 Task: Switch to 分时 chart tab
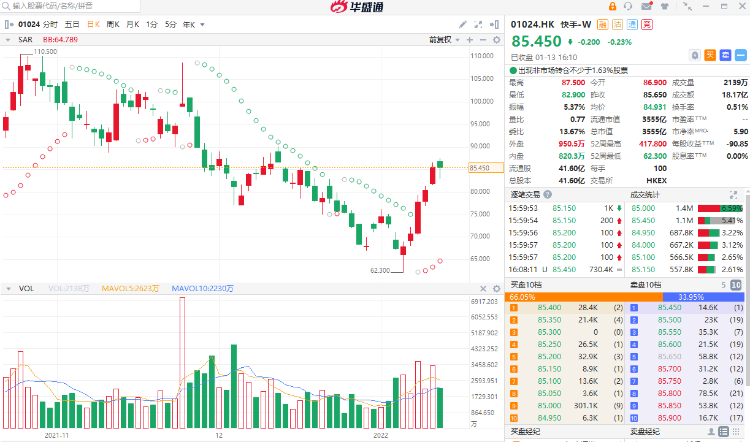pyautogui.click(x=50, y=24)
